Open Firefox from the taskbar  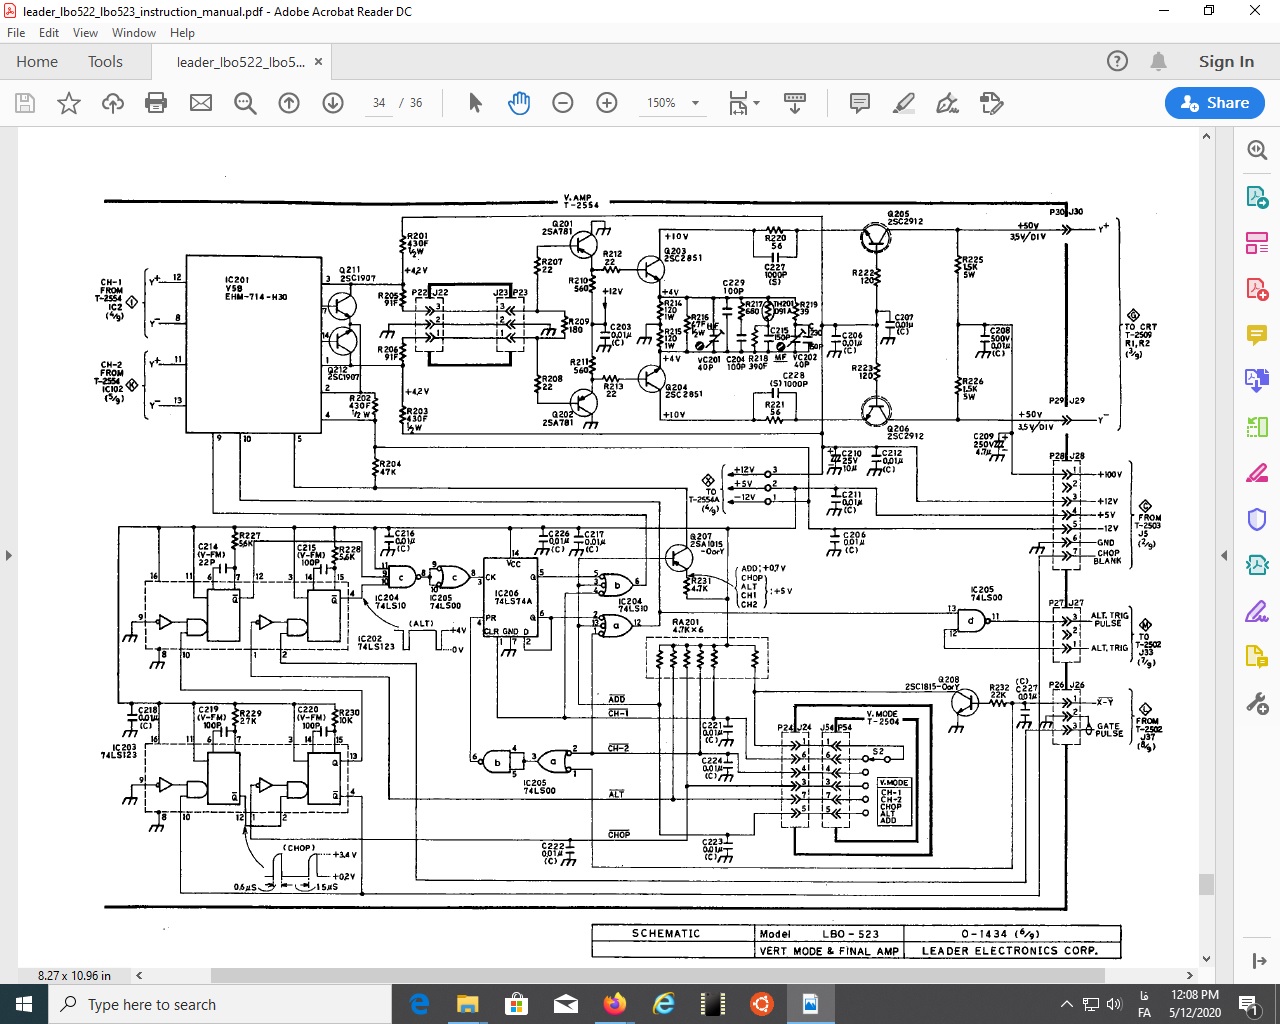click(x=615, y=1004)
